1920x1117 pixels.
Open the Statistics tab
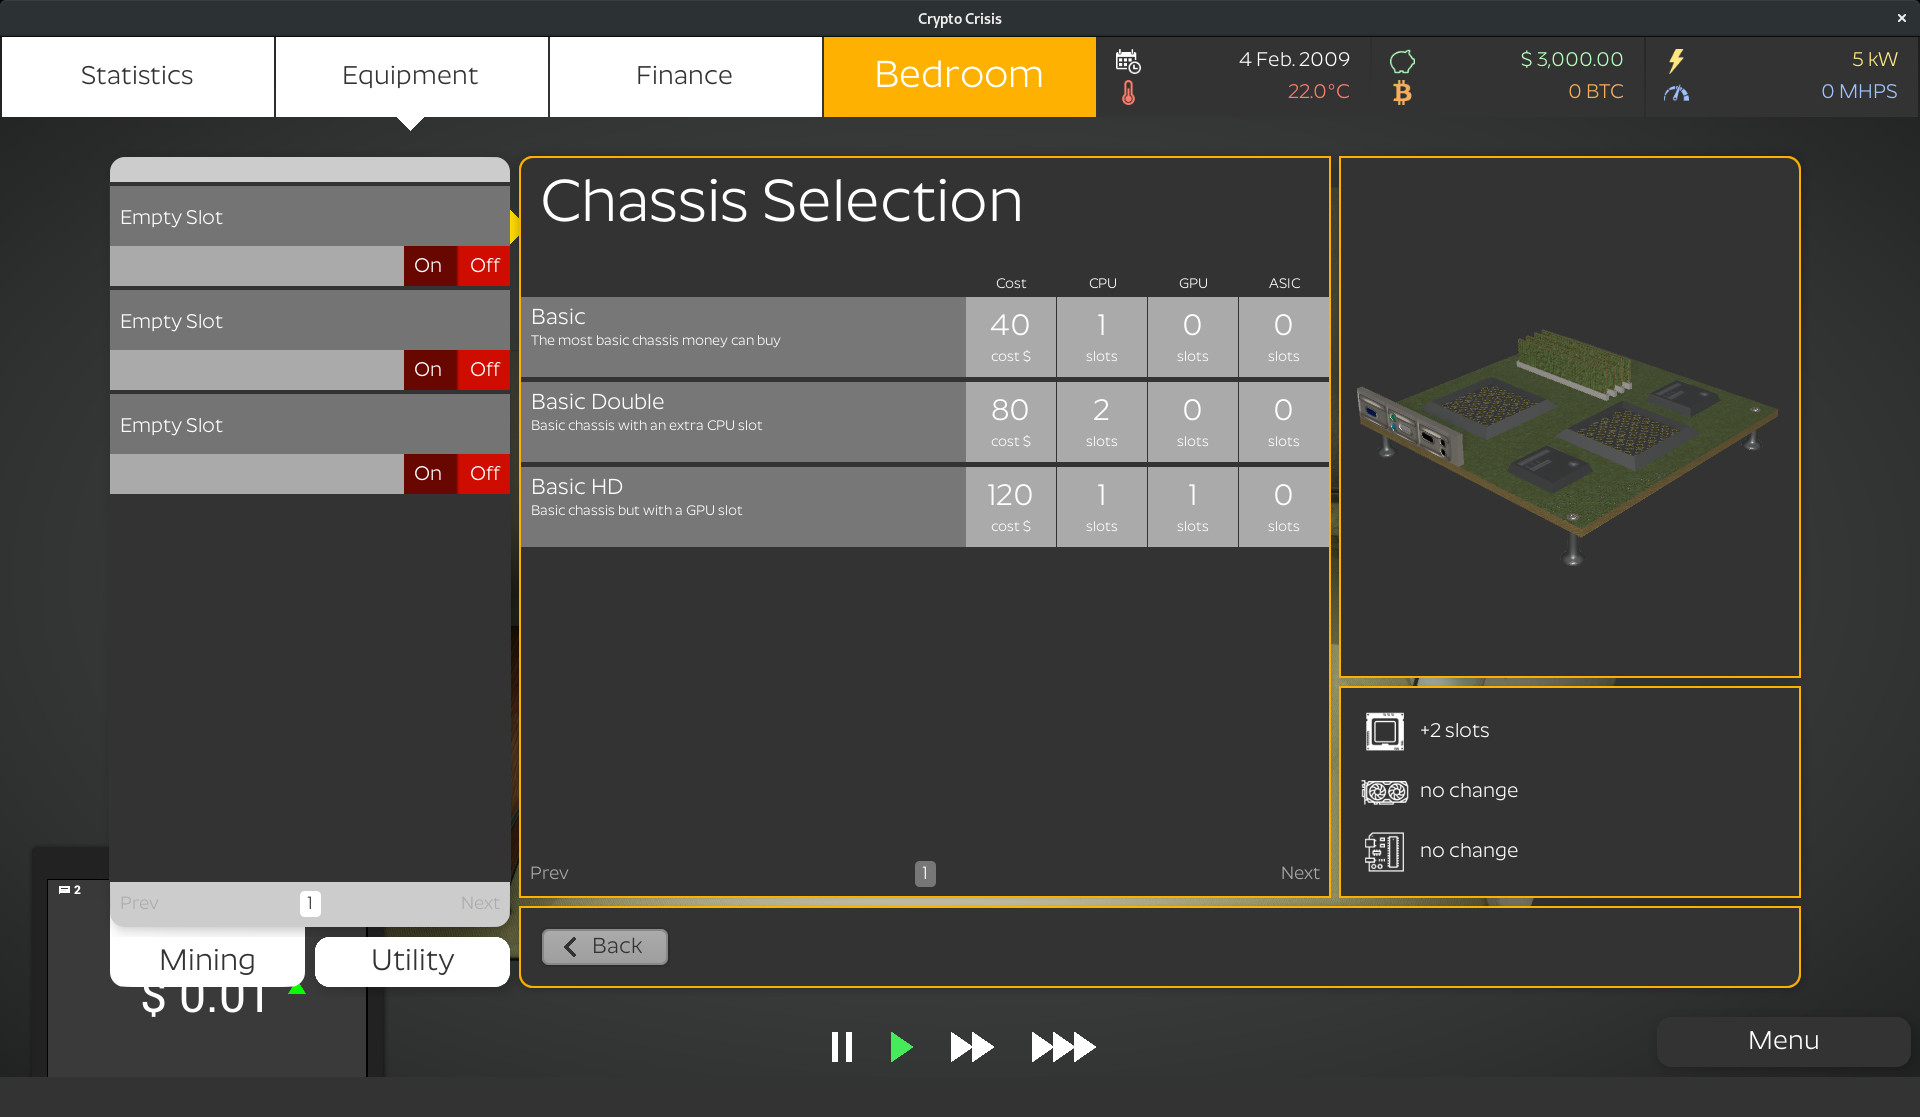point(137,75)
